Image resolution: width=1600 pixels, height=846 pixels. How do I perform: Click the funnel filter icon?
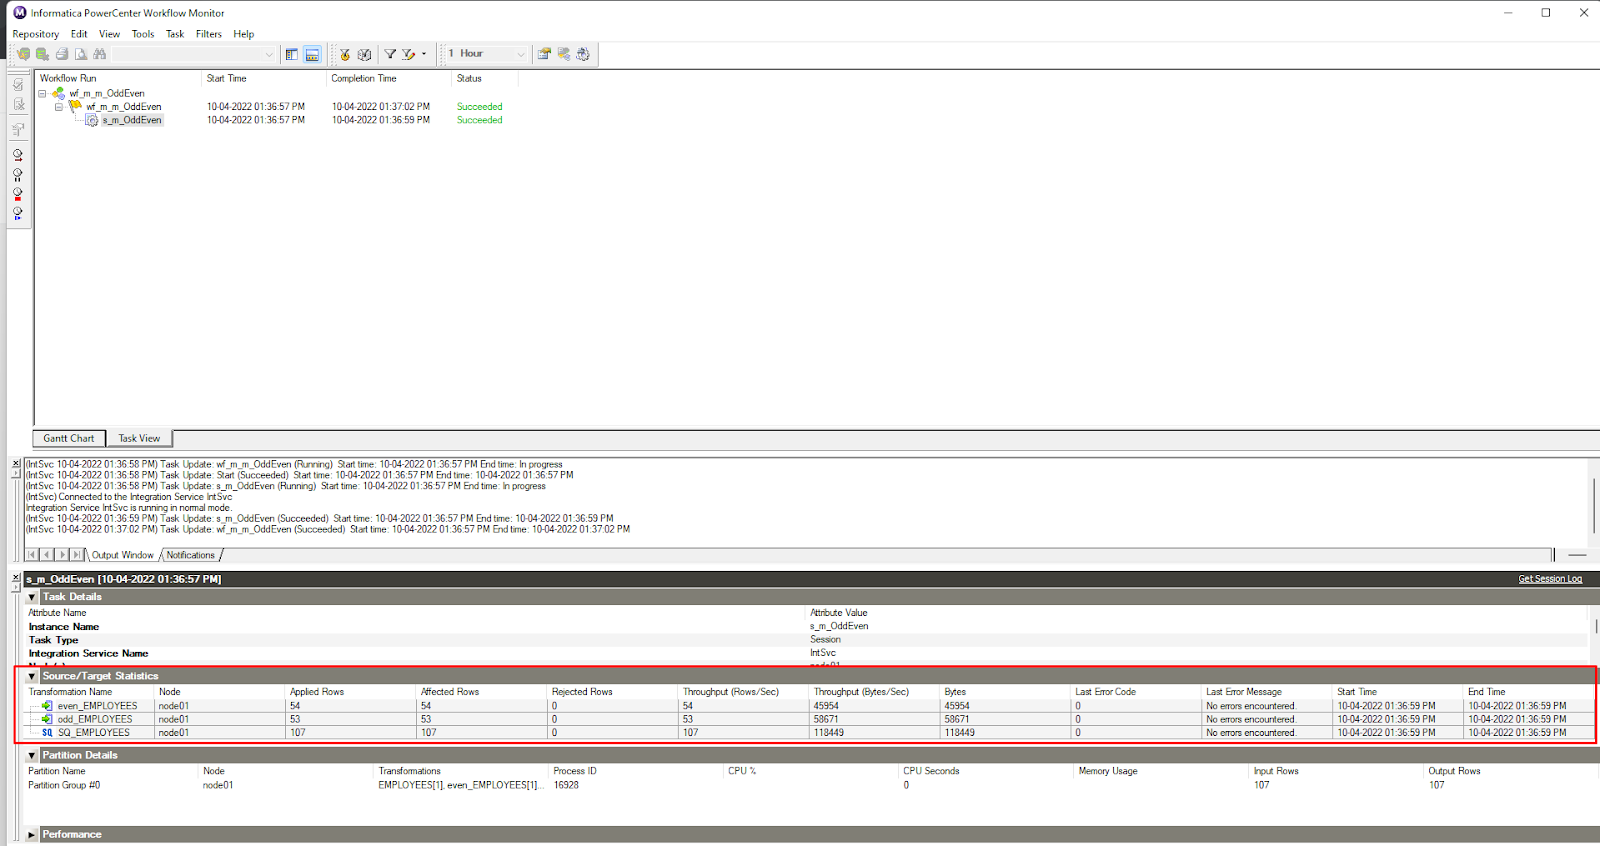tap(391, 54)
